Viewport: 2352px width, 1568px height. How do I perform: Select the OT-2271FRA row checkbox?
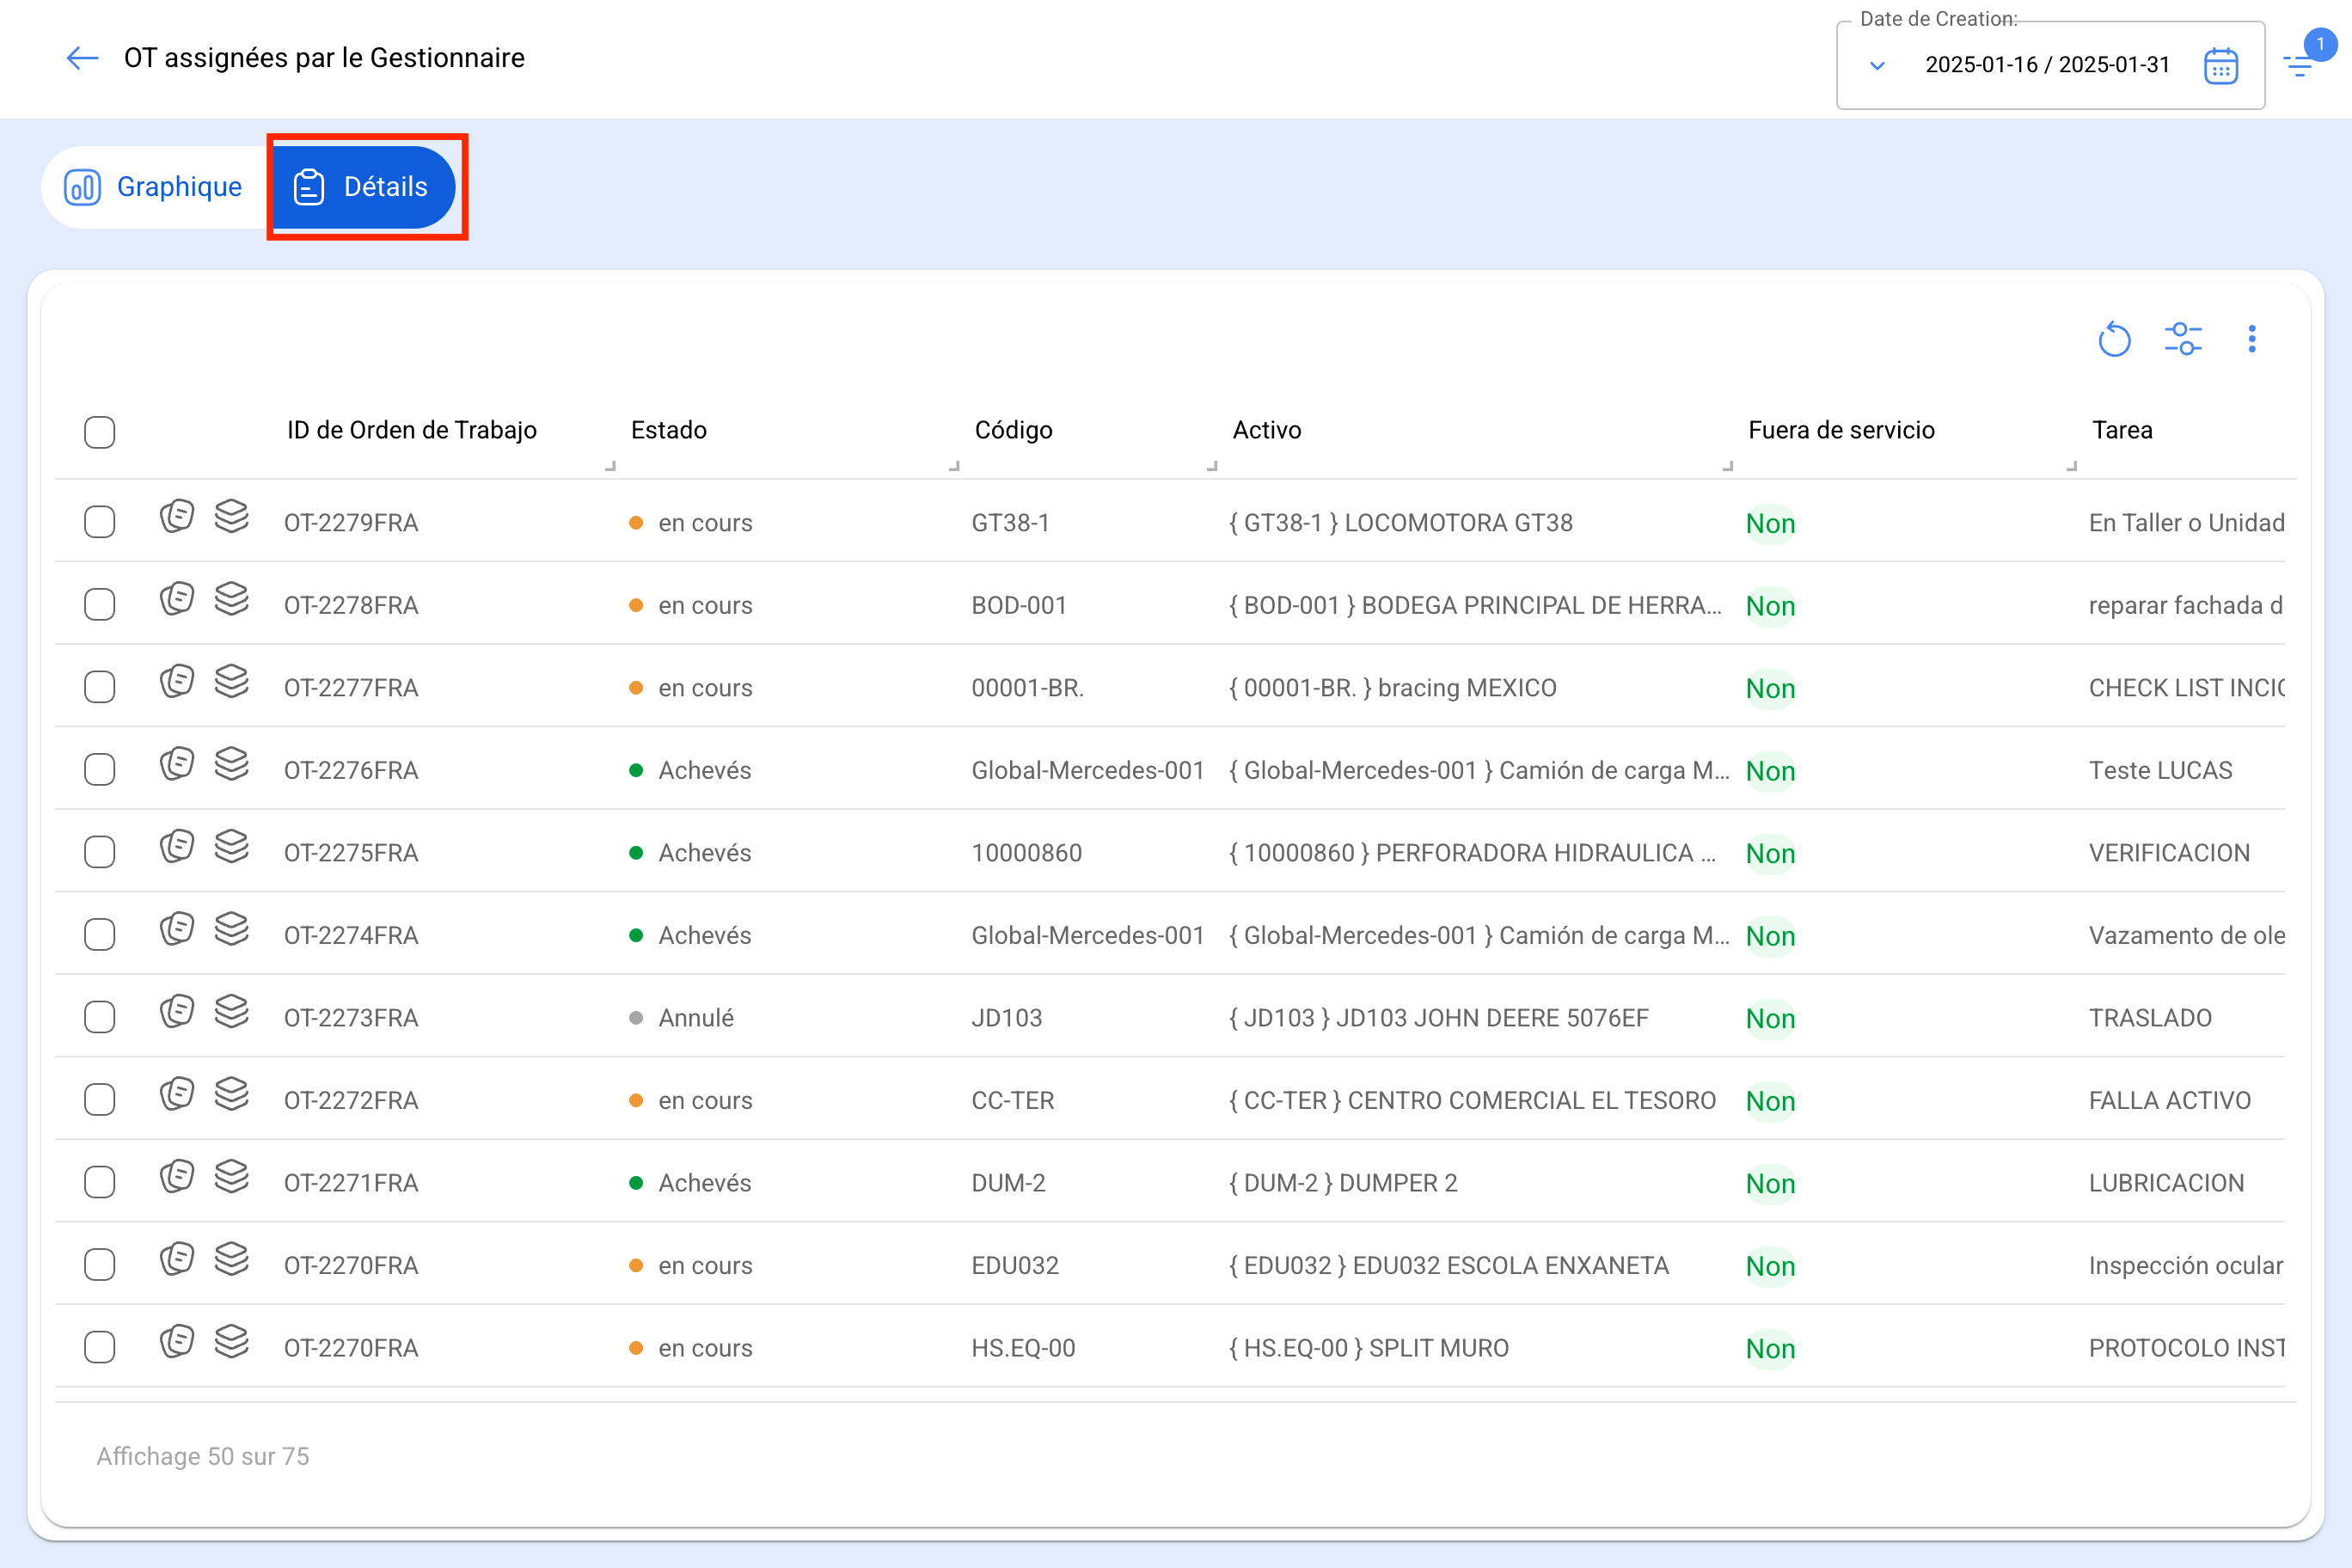click(x=100, y=1182)
